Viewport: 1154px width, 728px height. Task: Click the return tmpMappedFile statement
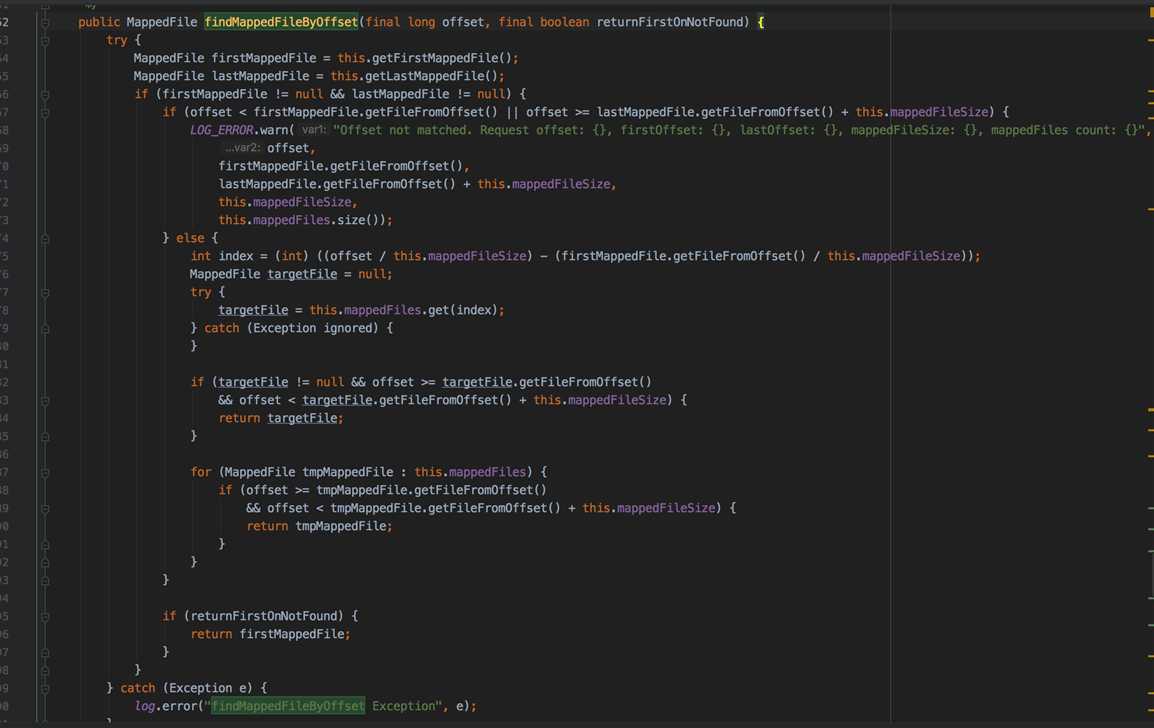pyautogui.click(x=319, y=526)
